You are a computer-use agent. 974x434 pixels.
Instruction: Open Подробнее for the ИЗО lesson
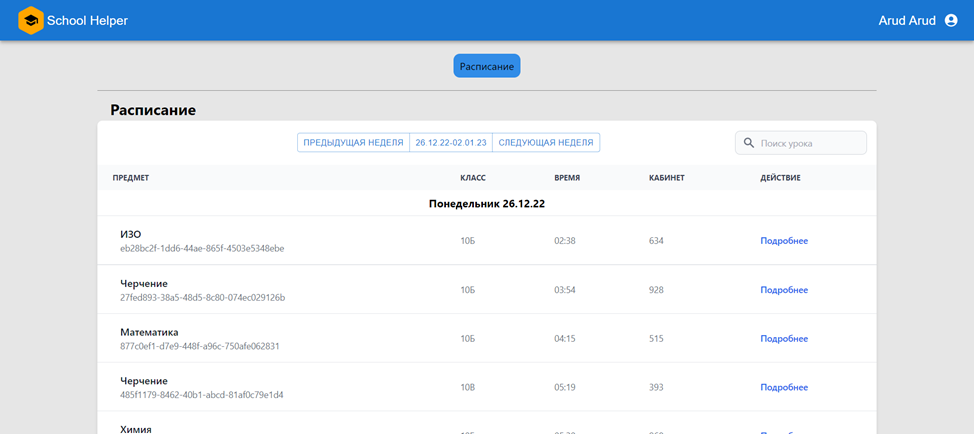pos(784,241)
